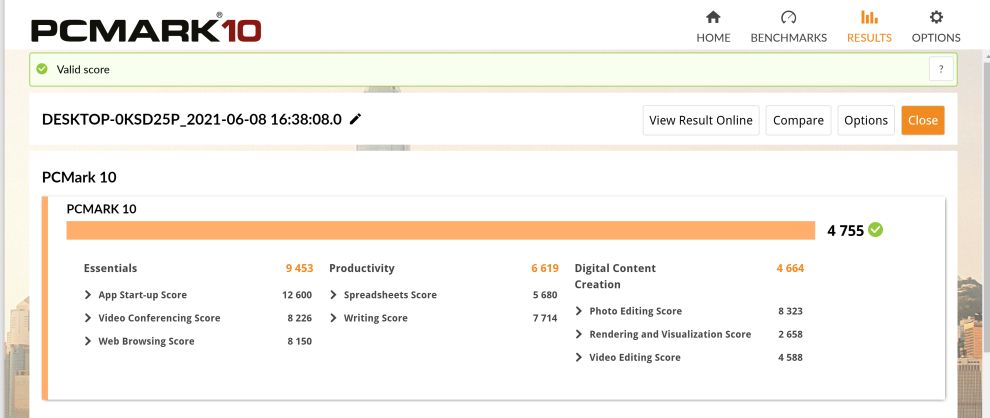Click the value 12 600
The image size is (990, 418).
tap(297, 295)
